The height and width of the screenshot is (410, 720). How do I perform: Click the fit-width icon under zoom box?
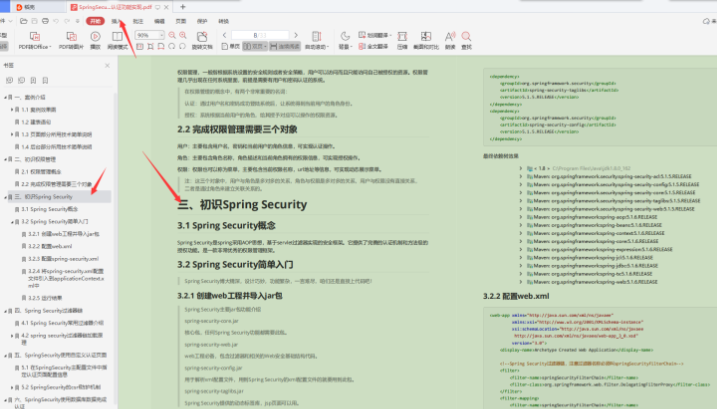161,46
